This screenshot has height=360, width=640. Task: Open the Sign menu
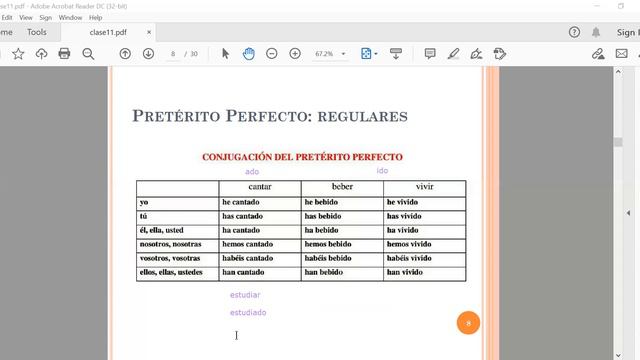pyautogui.click(x=45, y=18)
